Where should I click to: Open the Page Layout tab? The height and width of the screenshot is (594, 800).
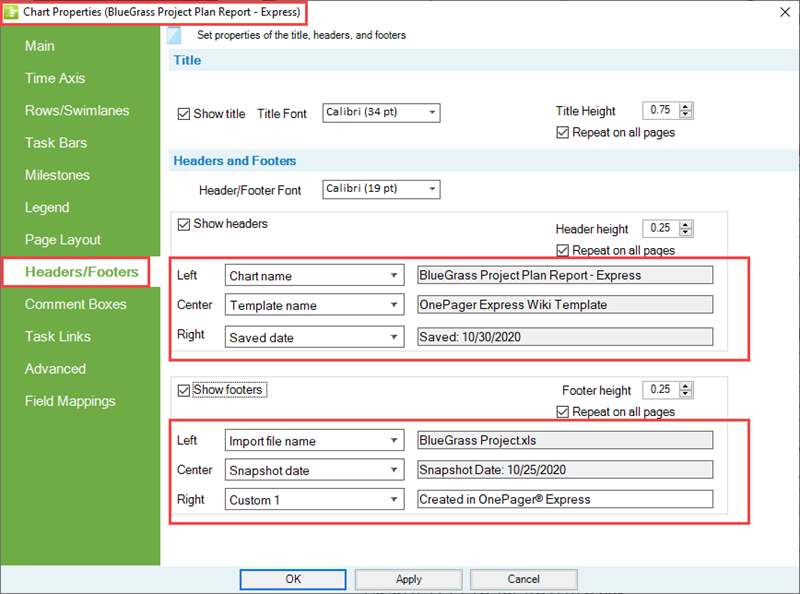(x=63, y=239)
